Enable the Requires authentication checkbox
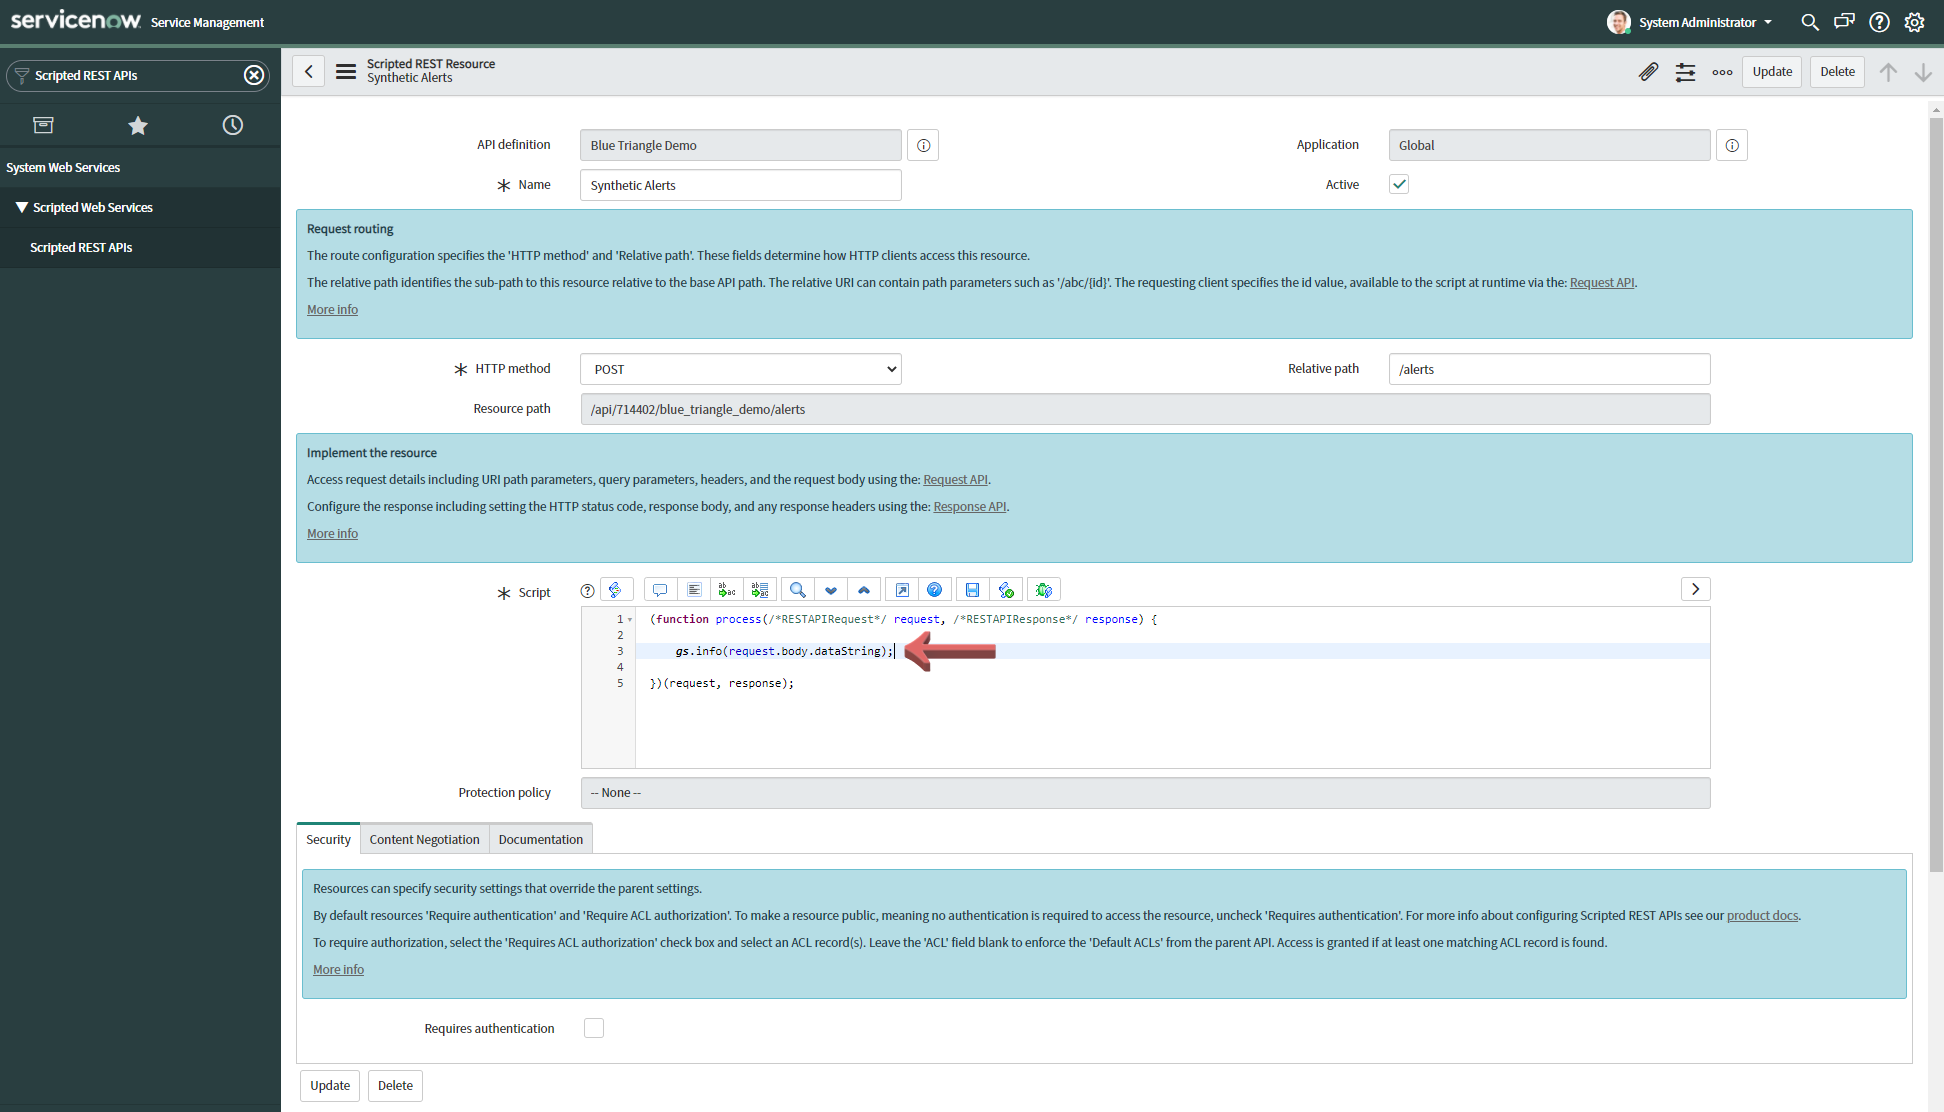The width and height of the screenshot is (1944, 1112). click(594, 1028)
